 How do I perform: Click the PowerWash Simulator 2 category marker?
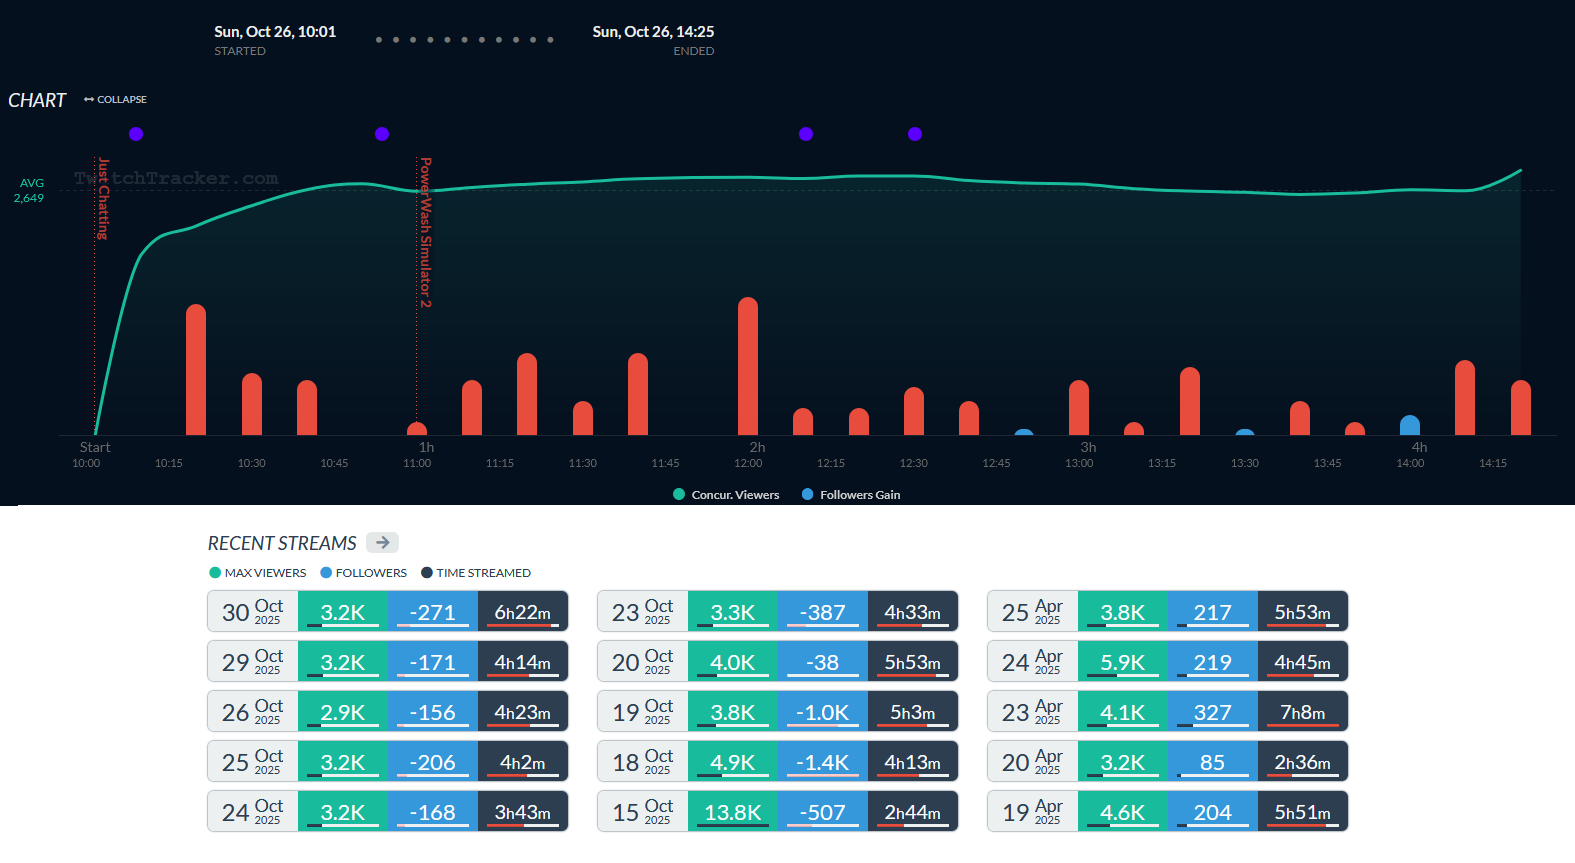click(x=425, y=232)
